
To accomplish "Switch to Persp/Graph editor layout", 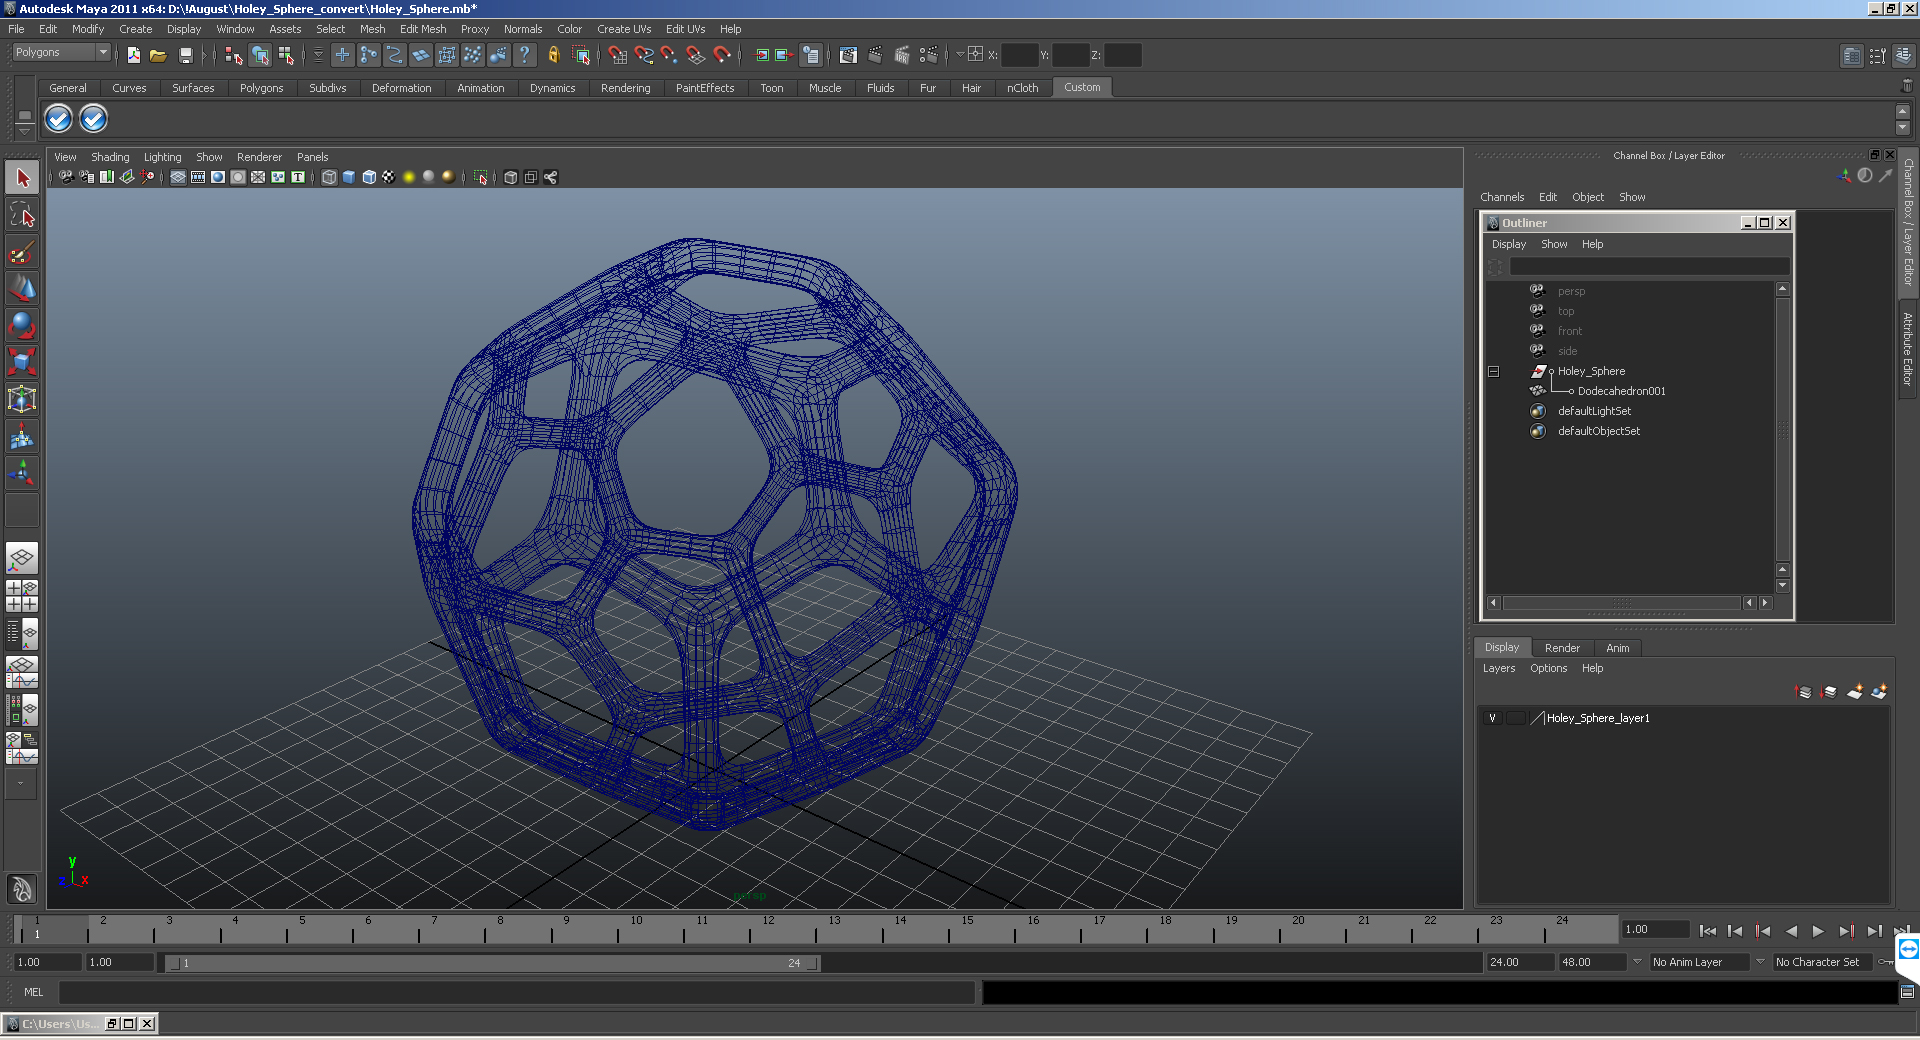I will pyautogui.click(x=22, y=672).
